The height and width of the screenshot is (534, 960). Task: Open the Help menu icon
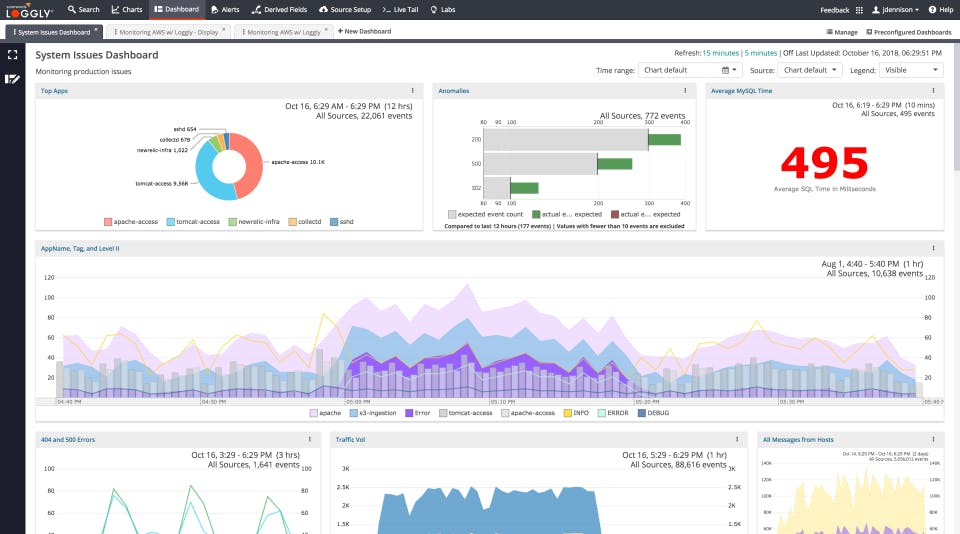(933, 10)
